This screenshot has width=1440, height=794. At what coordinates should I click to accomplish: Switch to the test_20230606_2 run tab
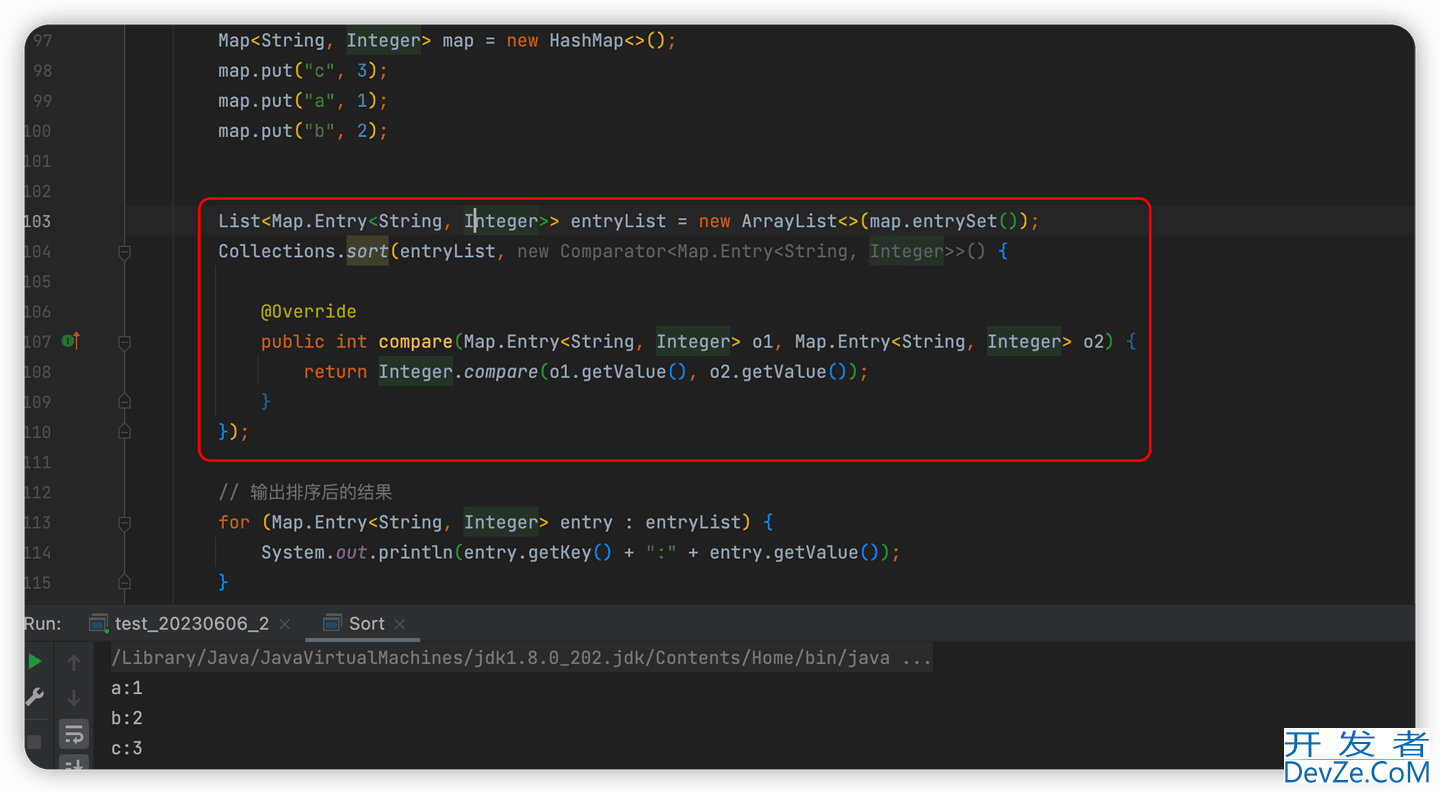coord(191,624)
